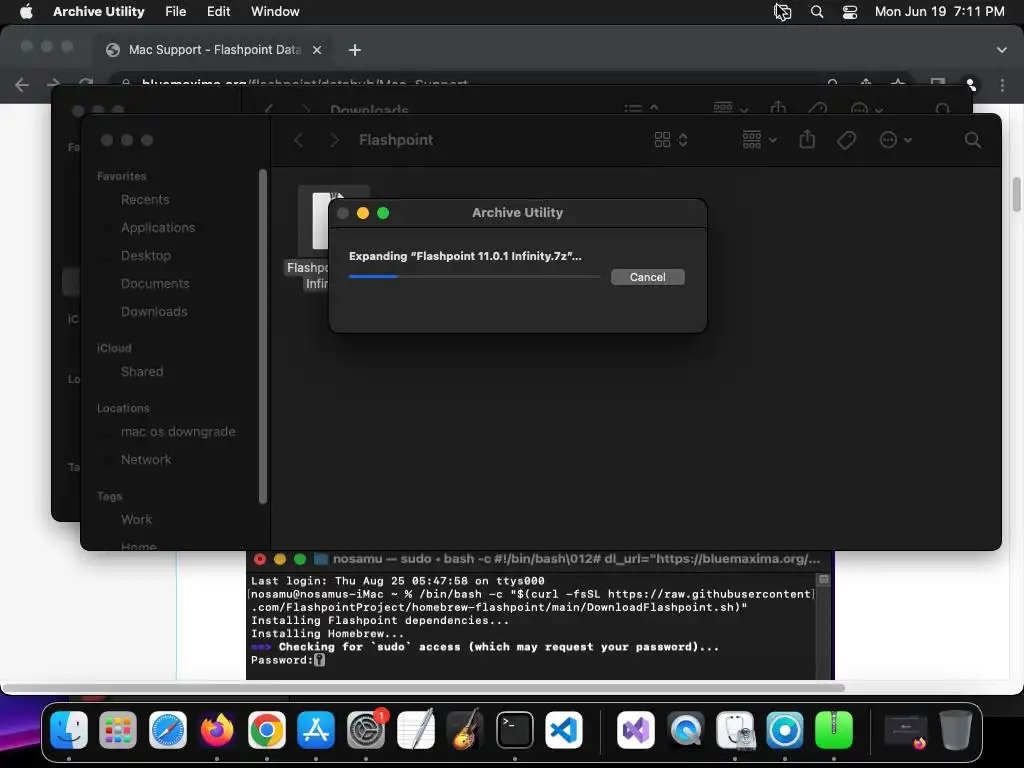Open the Trash in the Dock
Viewport: 1024px width, 768px height.
955,729
